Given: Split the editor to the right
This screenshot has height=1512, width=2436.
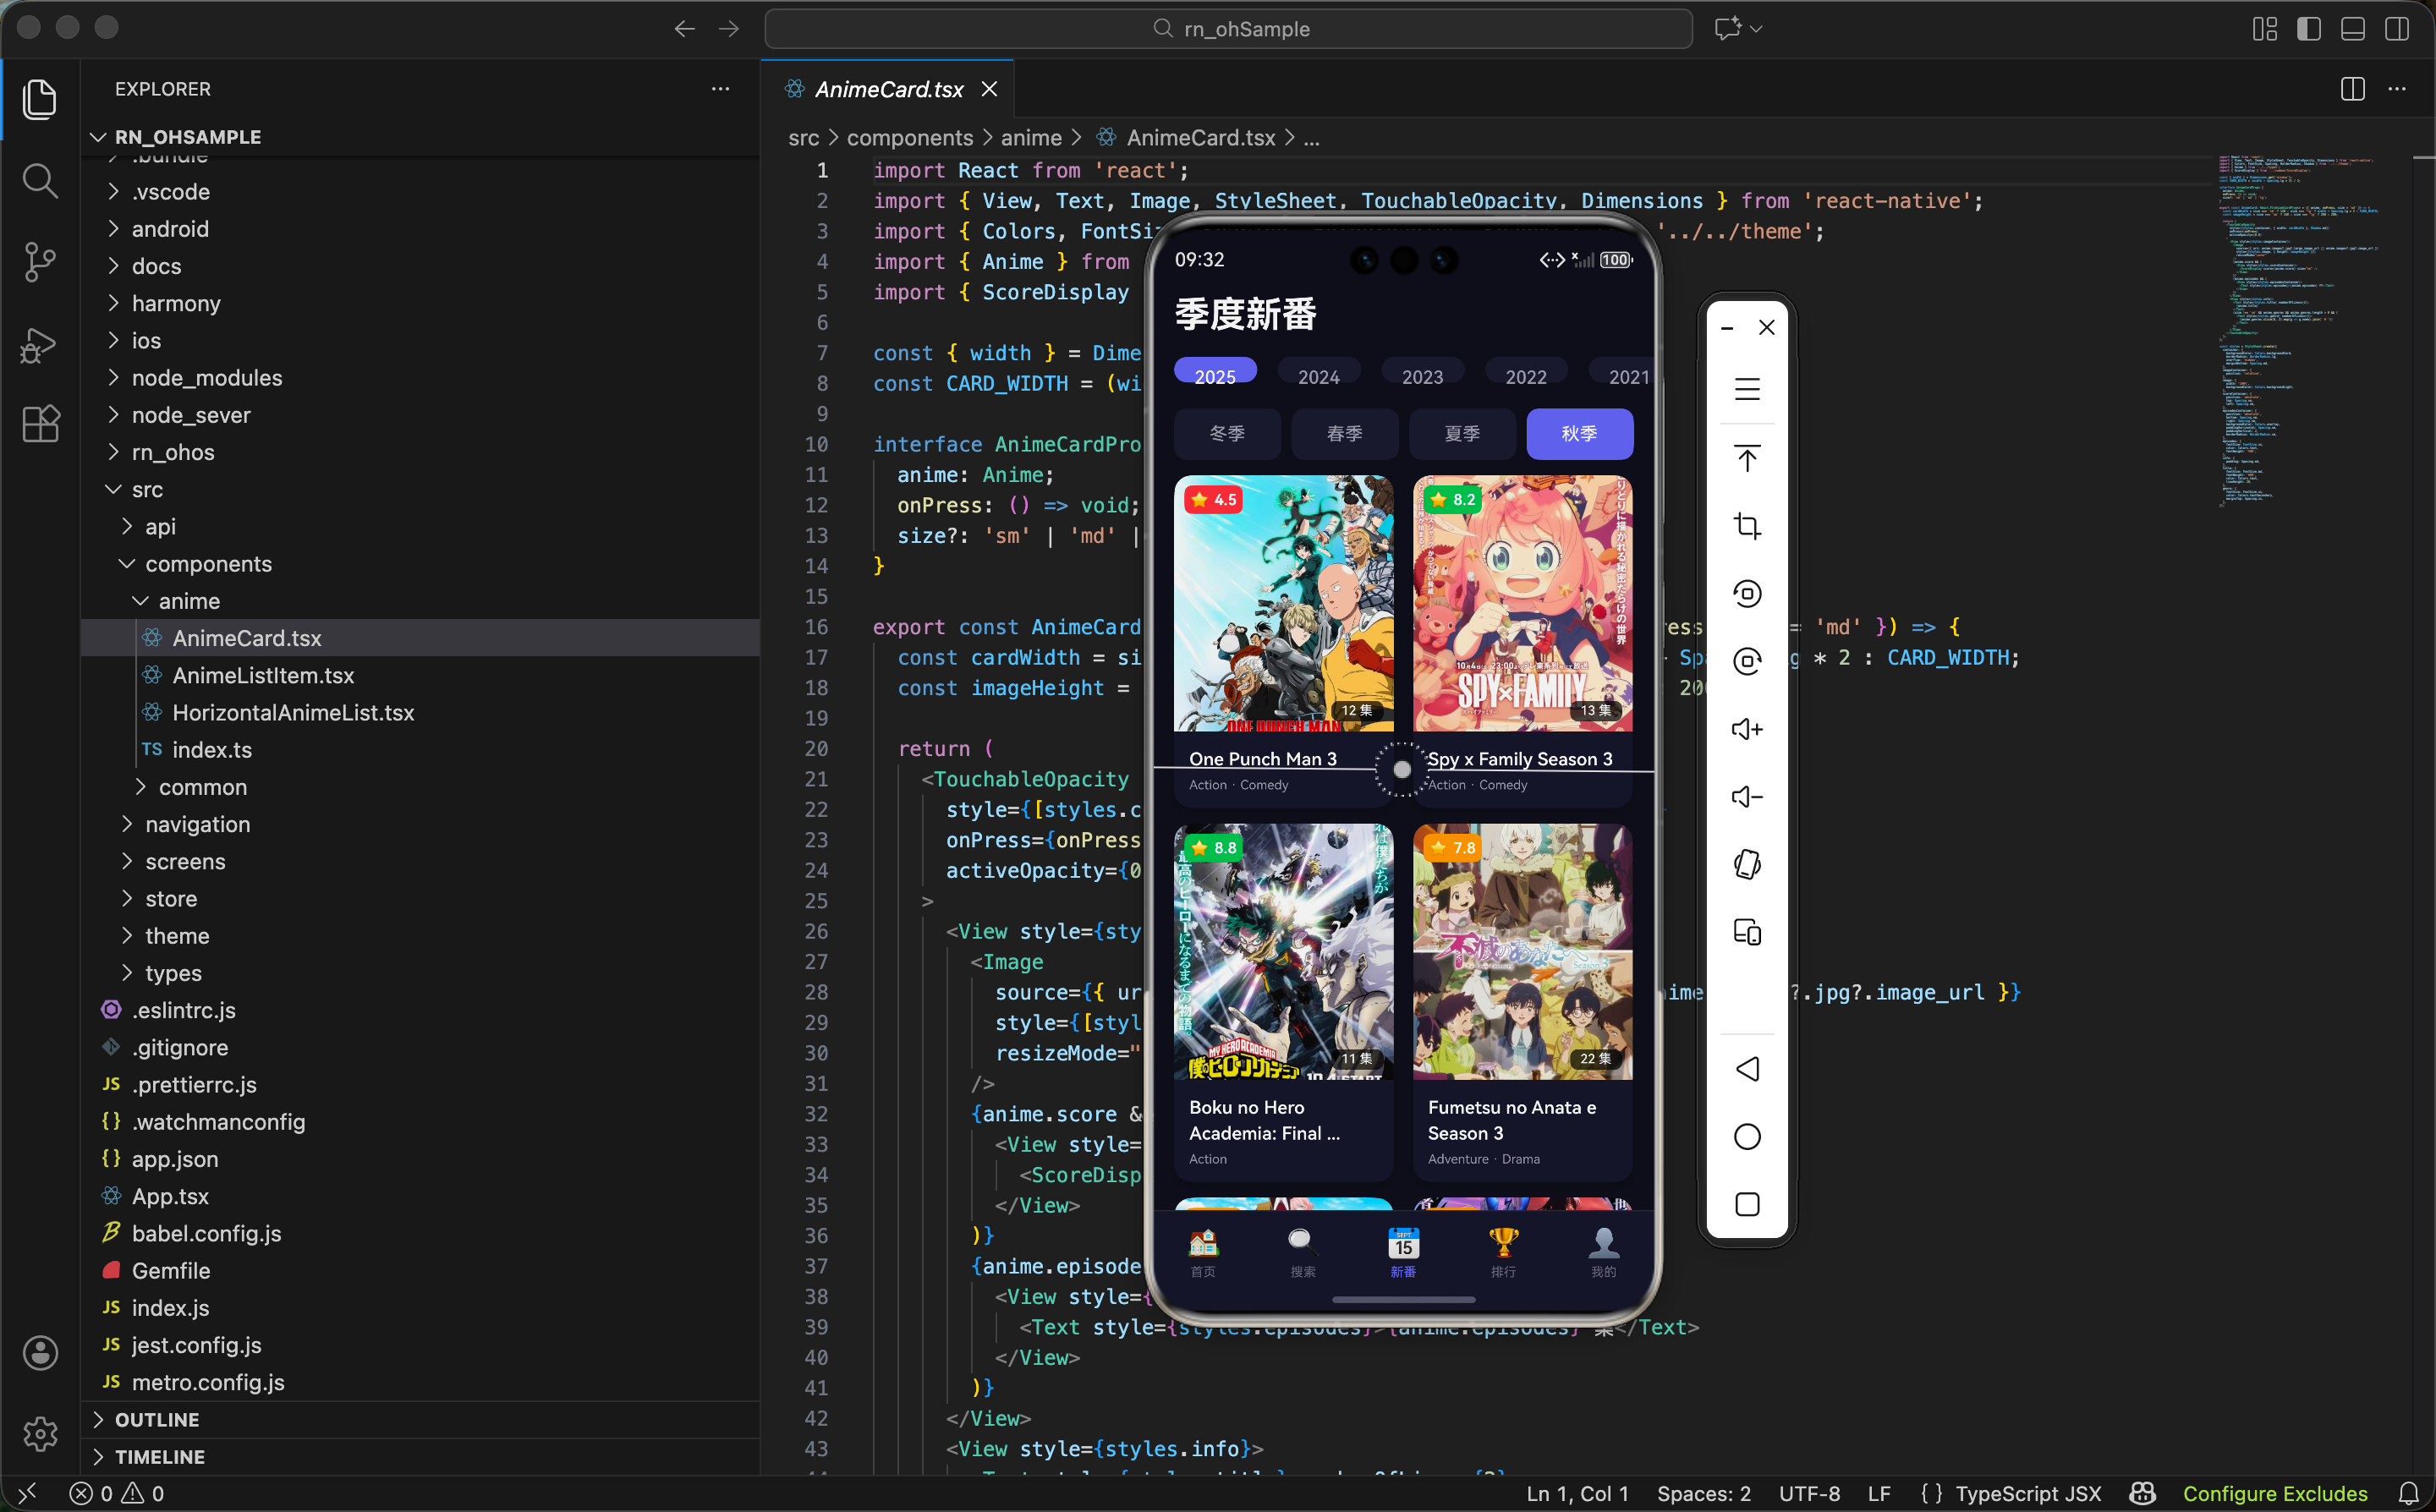Looking at the screenshot, I should pyautogui.click(x=2352, y=89).
